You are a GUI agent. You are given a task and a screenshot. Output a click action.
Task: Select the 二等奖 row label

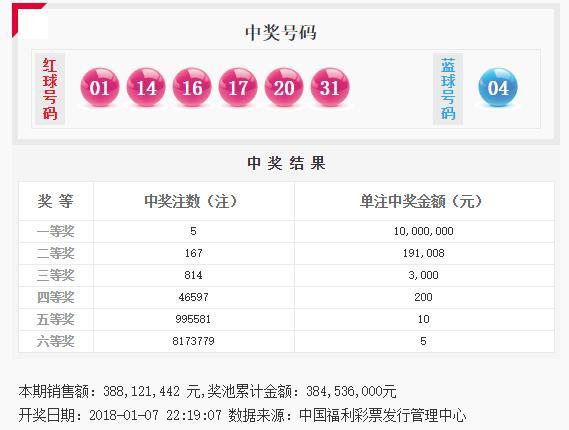pyautogui.click(x=56, y=253)
